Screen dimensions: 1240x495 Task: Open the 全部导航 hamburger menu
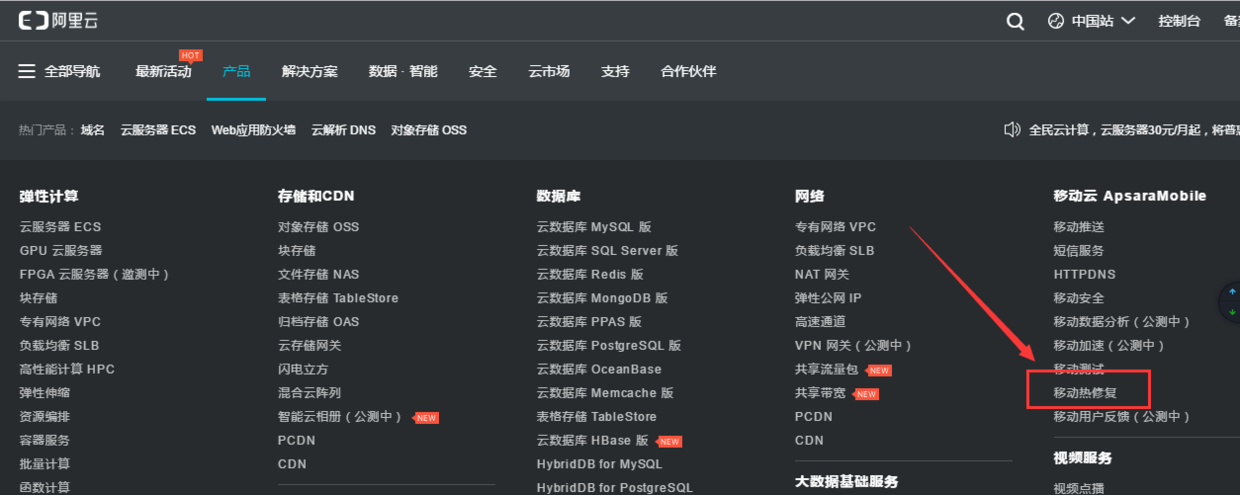click(59, 71)
